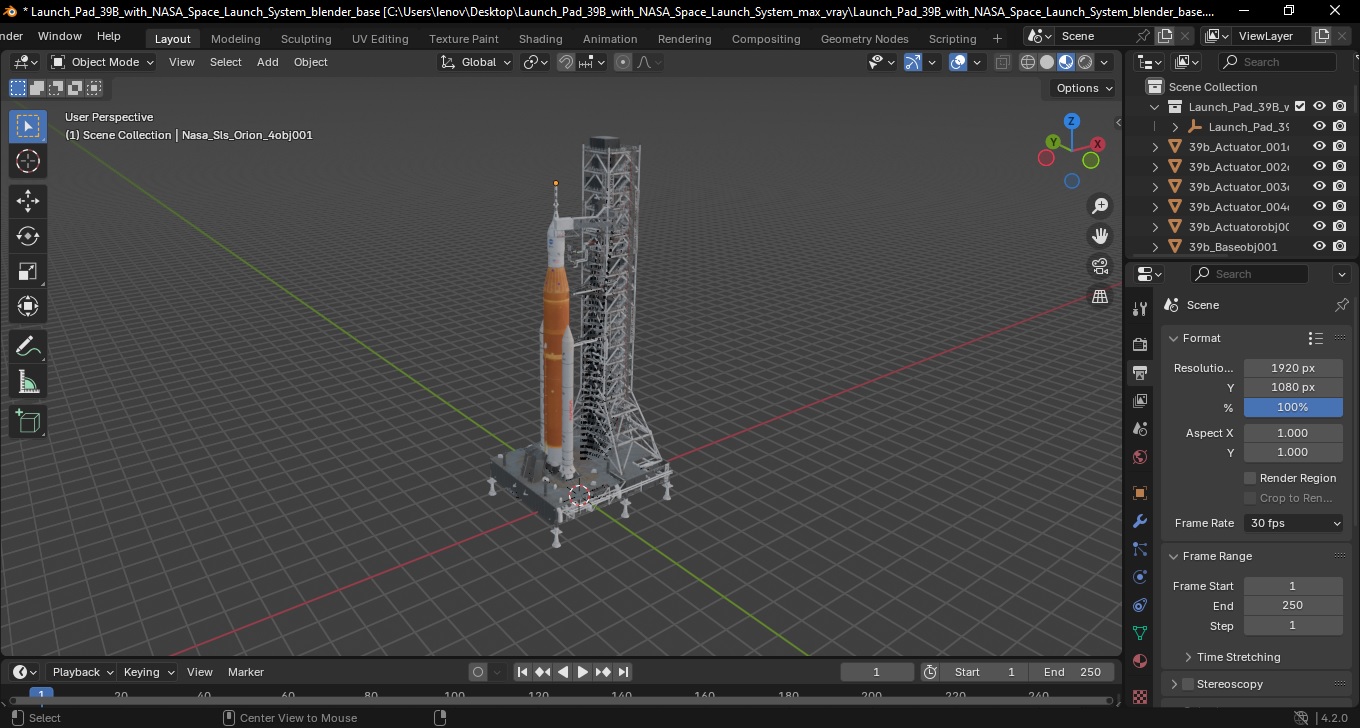The height and width of the screenshot is (728, 1360).
Task: Switch to rendered viewport shading
Action: click(x=1085, y=62)
